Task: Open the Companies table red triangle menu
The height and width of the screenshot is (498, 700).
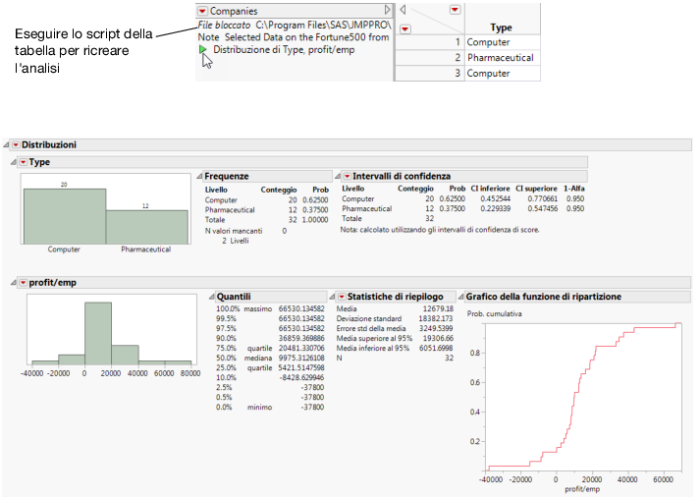Action: pos(202,11)
